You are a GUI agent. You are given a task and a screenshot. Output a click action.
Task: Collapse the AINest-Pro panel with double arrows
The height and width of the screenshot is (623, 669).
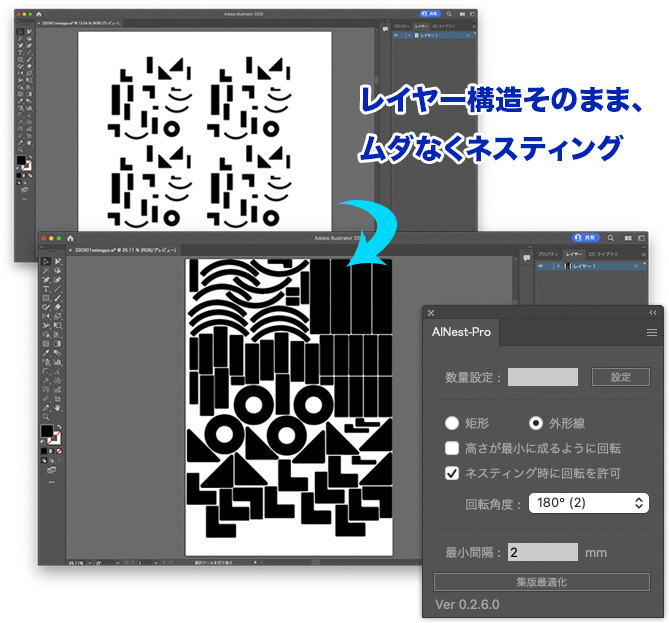point(652,313)
